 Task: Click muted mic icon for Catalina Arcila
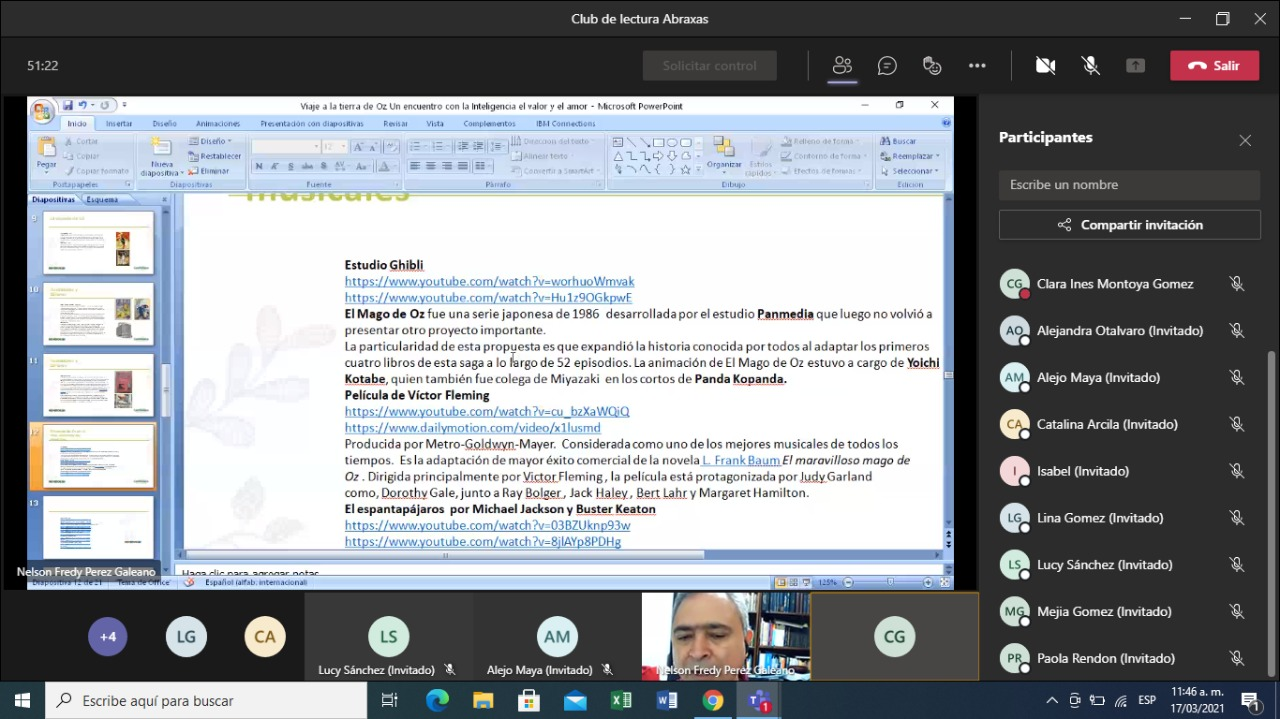(1237, 425)
